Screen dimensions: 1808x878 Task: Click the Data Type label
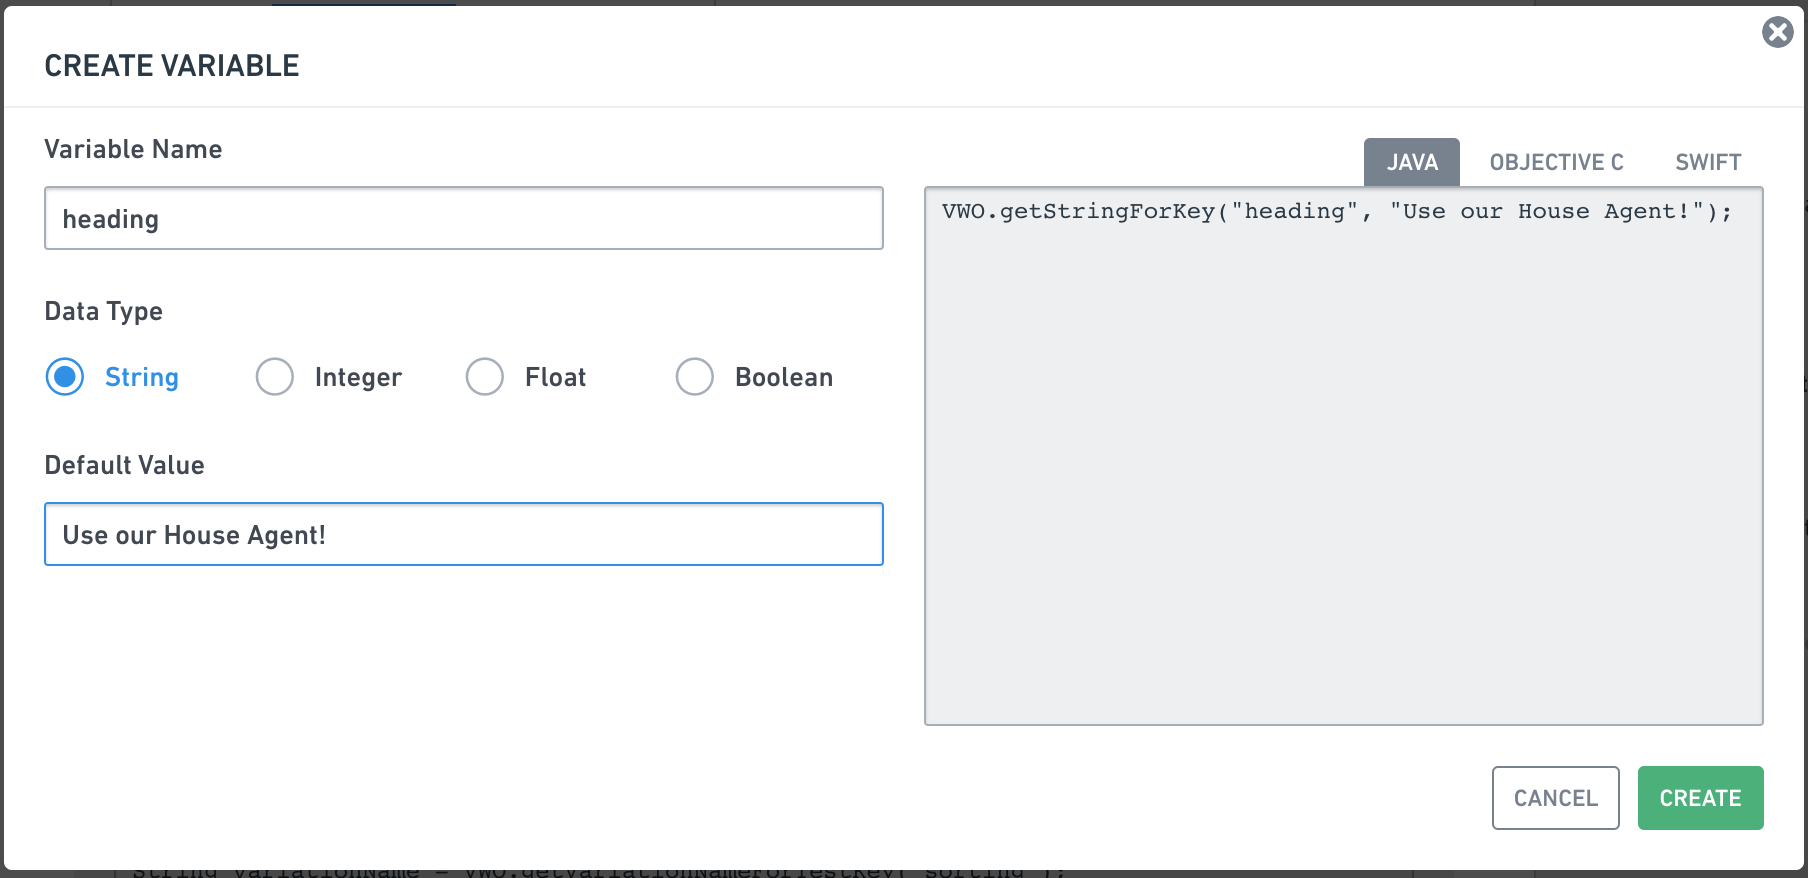tap(103, 311)
